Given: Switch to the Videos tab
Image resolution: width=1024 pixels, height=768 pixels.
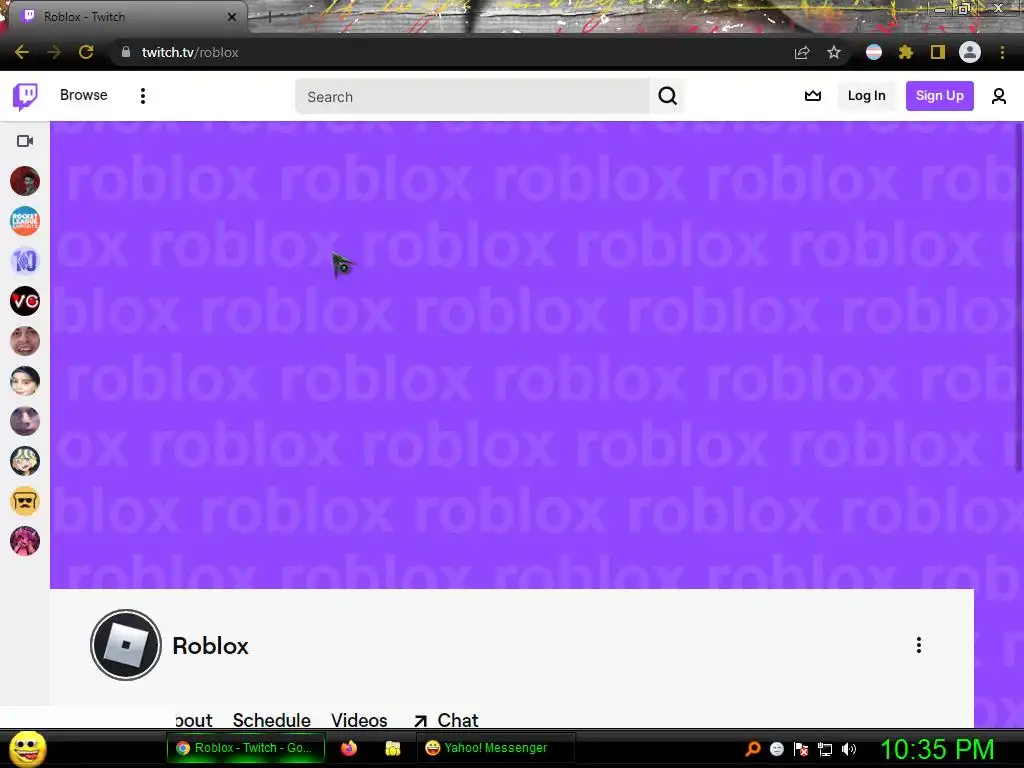Looking at the screenshot, I should (x=359, y=720).
